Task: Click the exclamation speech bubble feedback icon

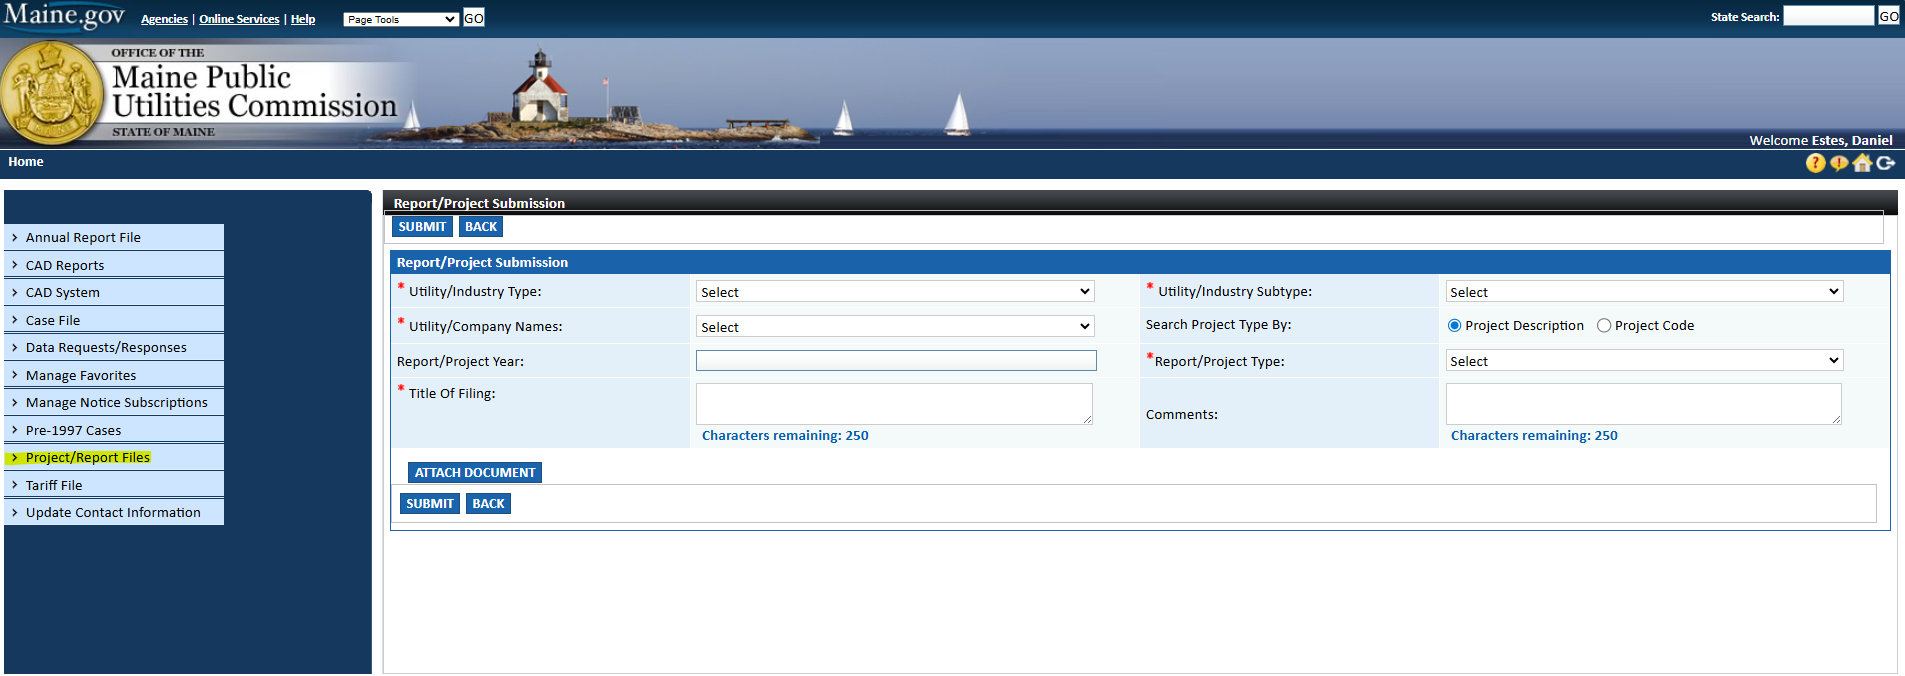Action: pyautogui.click(x=1839, y=163)
